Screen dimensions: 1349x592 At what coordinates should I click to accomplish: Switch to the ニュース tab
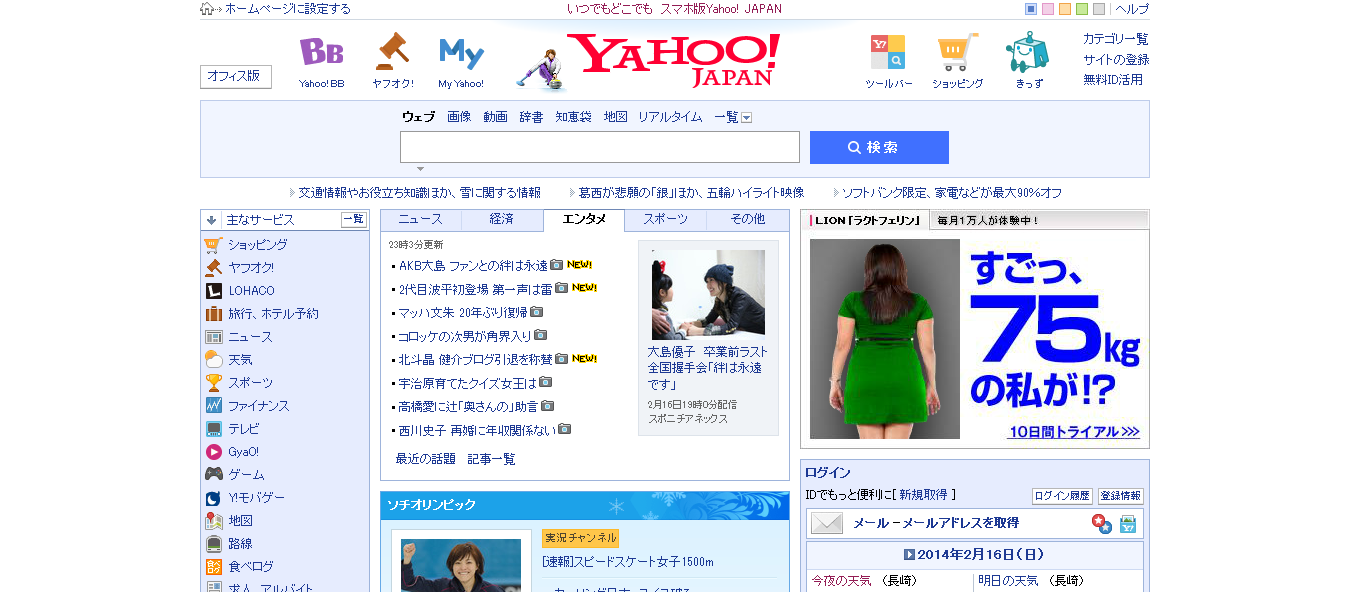pos(420,219)
